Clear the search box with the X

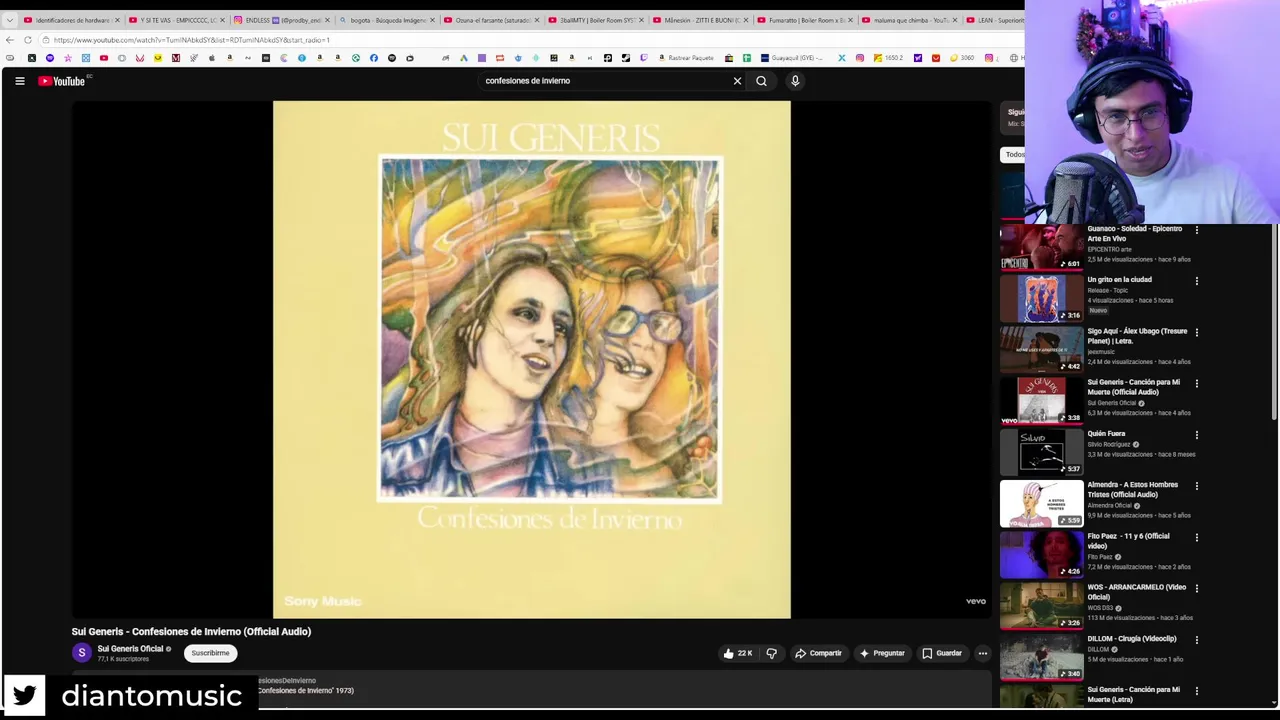click(x=737, y=81)
